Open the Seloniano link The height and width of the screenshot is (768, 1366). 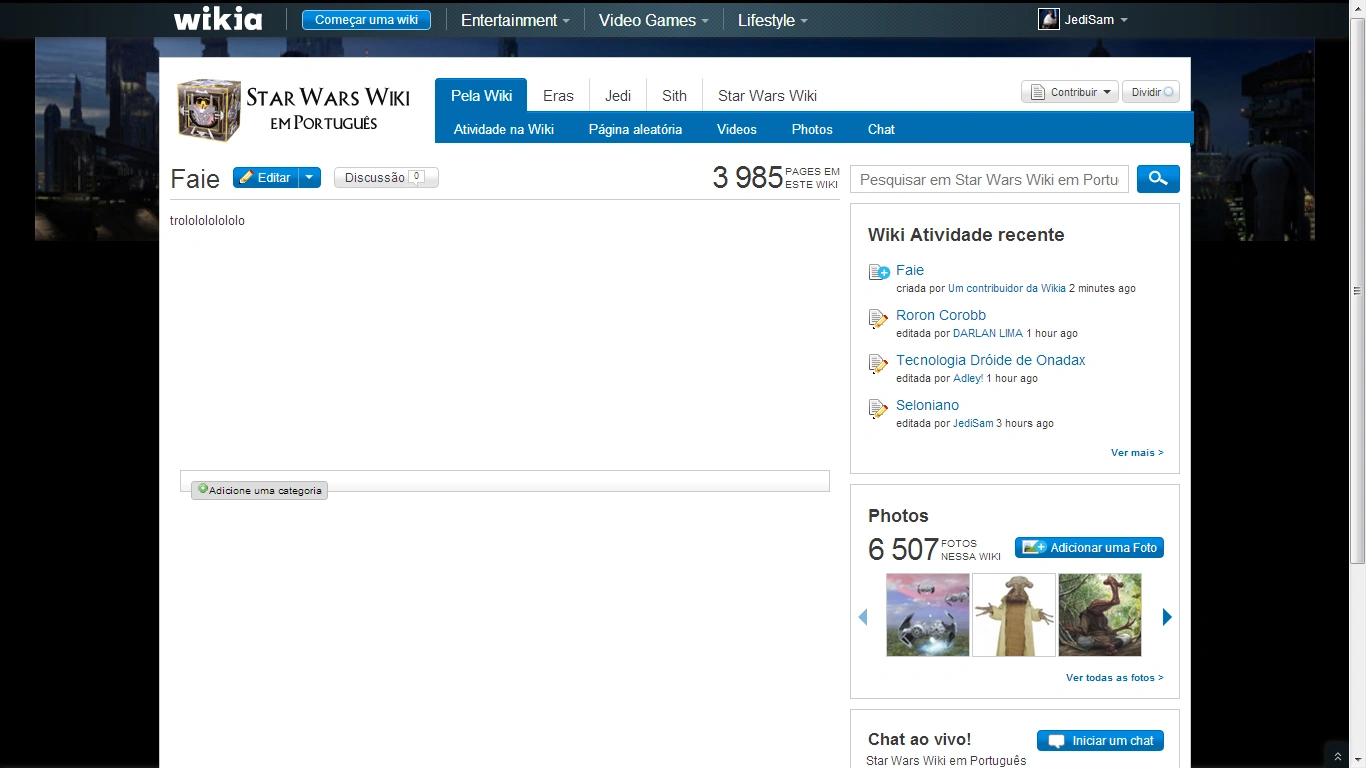pyautogui.click(x=927, y=405)
